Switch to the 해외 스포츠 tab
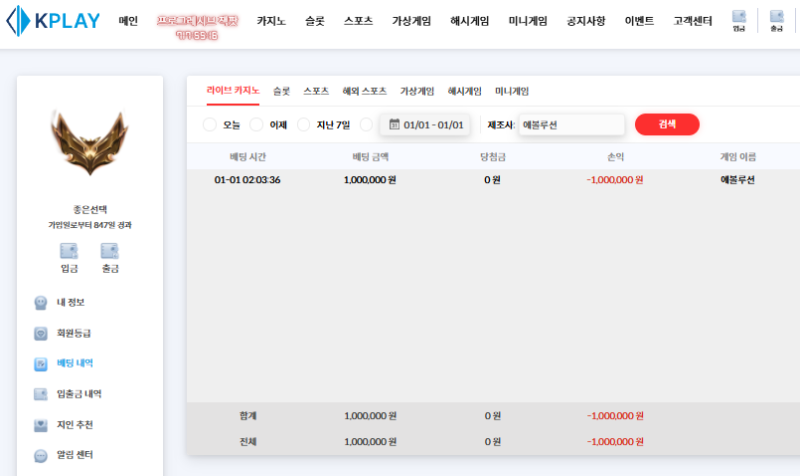 point(364,91)
